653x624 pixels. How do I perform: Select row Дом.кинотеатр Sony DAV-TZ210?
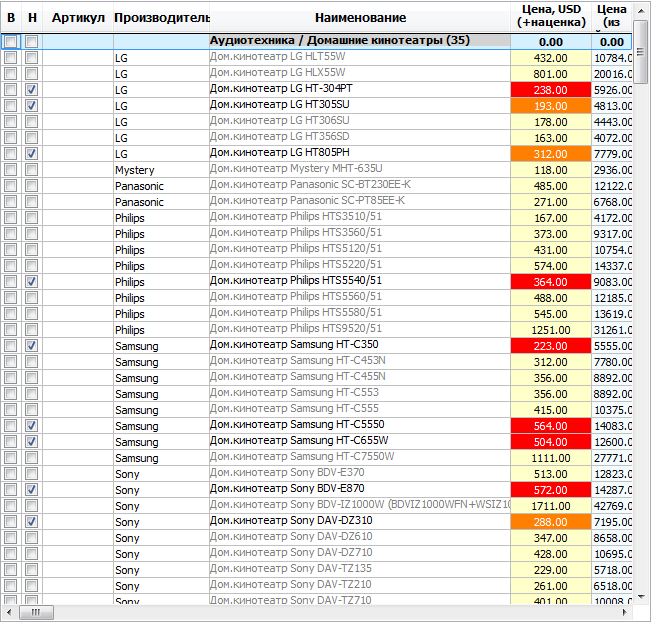point(317,586)
